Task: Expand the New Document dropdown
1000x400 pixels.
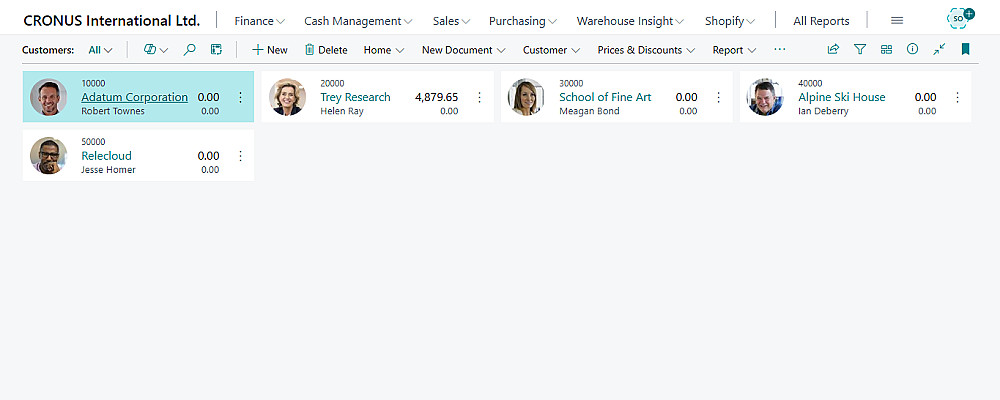Action: click(x=463, y=49)
